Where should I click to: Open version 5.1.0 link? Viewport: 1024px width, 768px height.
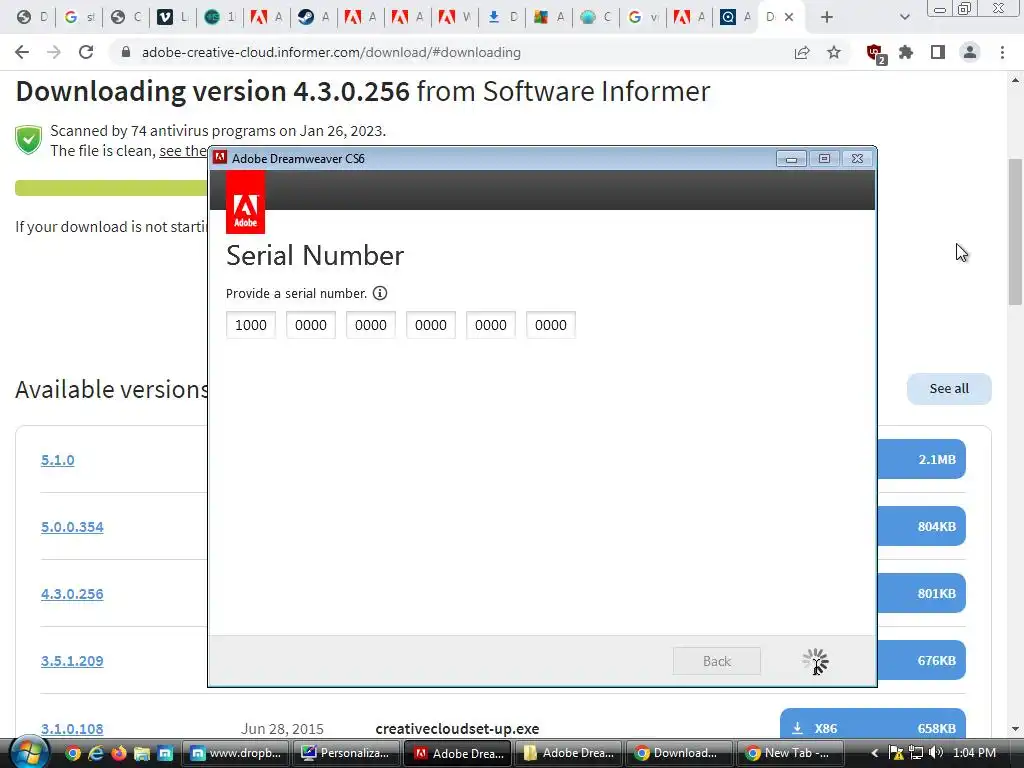[x=57, y=460]
